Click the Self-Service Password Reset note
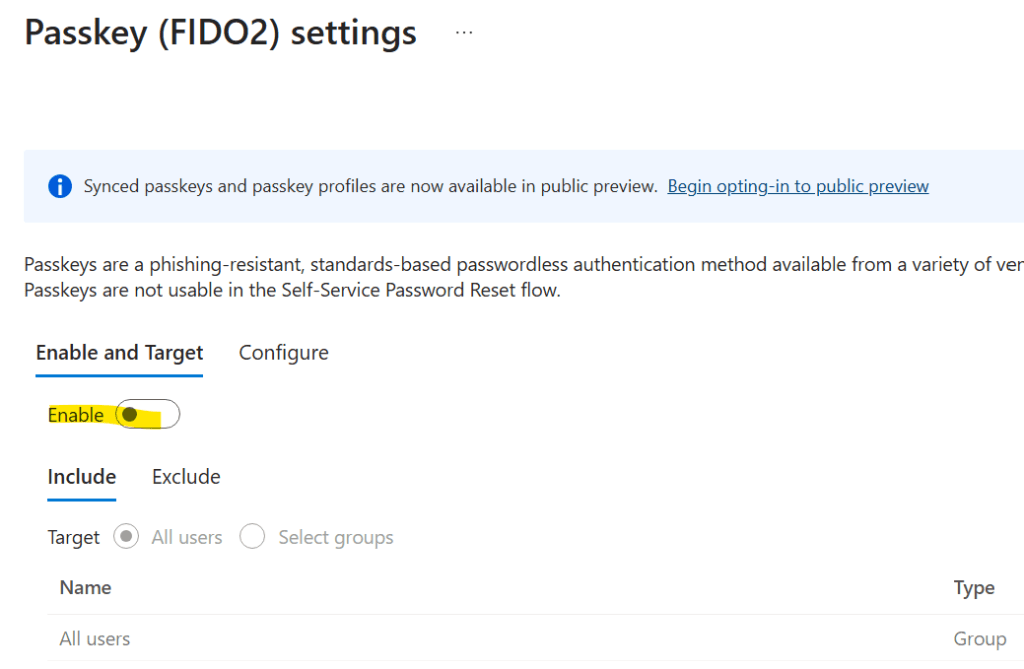The height and width of the screenshot is (669, 1024). tap(291, 291)
